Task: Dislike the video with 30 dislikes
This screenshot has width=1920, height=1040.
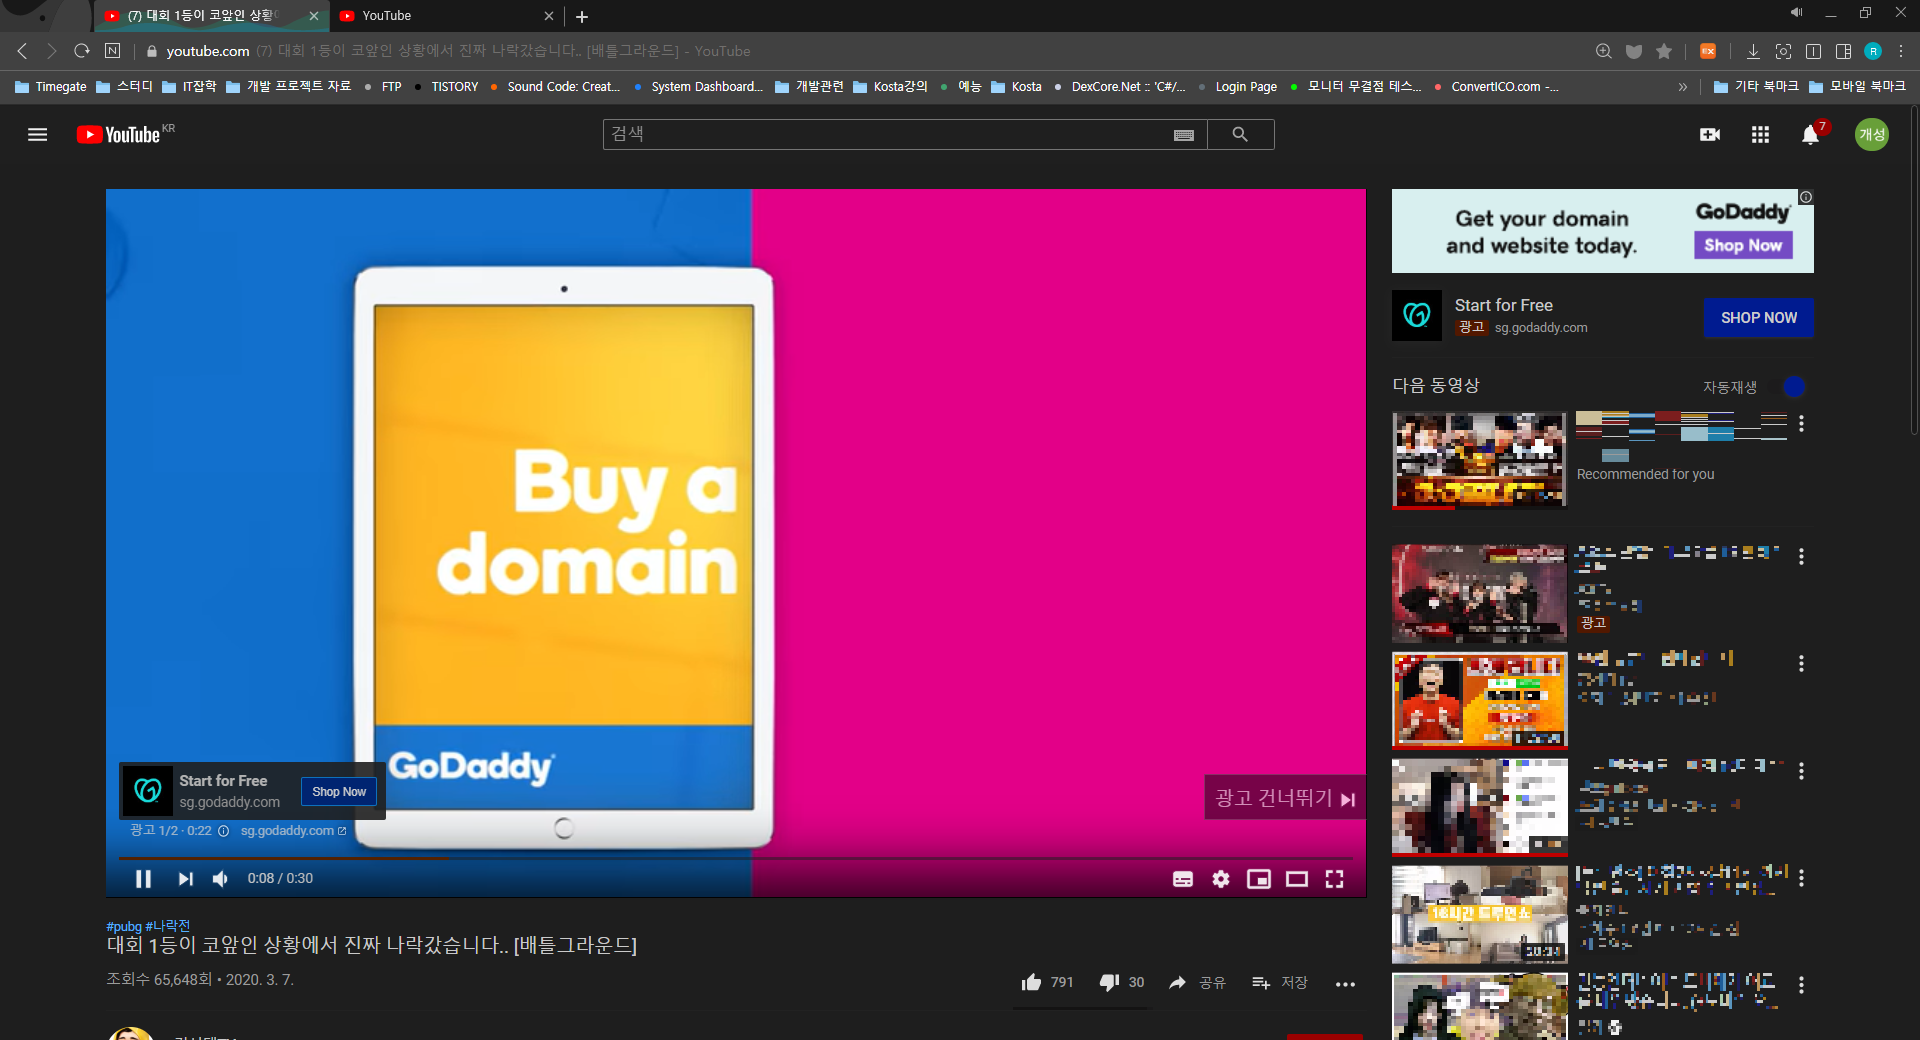Action: coord(1121,983)
